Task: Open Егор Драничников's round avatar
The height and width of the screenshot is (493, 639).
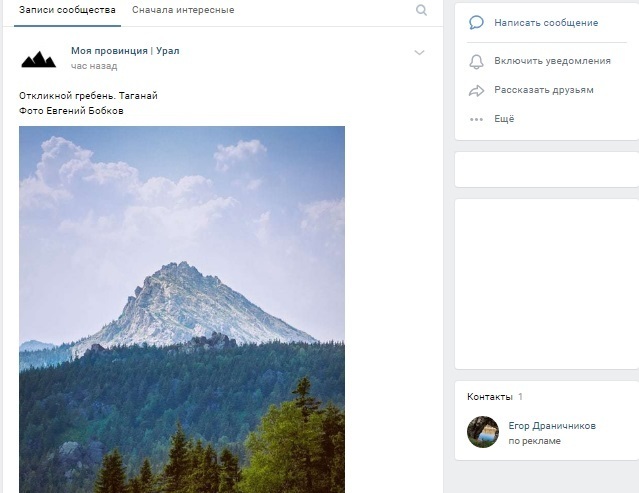Action: pos(483,432)
